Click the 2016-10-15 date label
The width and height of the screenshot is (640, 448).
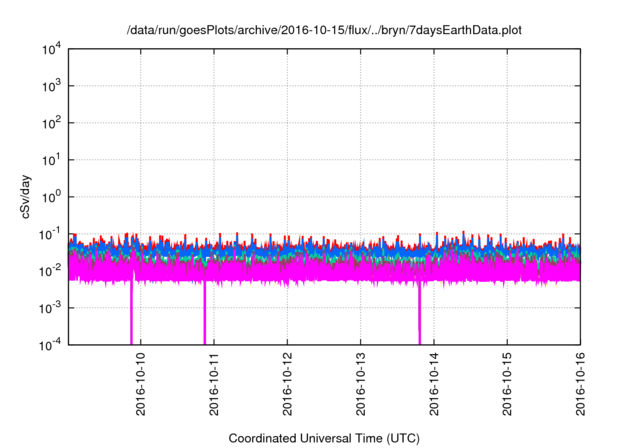(x=507, y=384)
